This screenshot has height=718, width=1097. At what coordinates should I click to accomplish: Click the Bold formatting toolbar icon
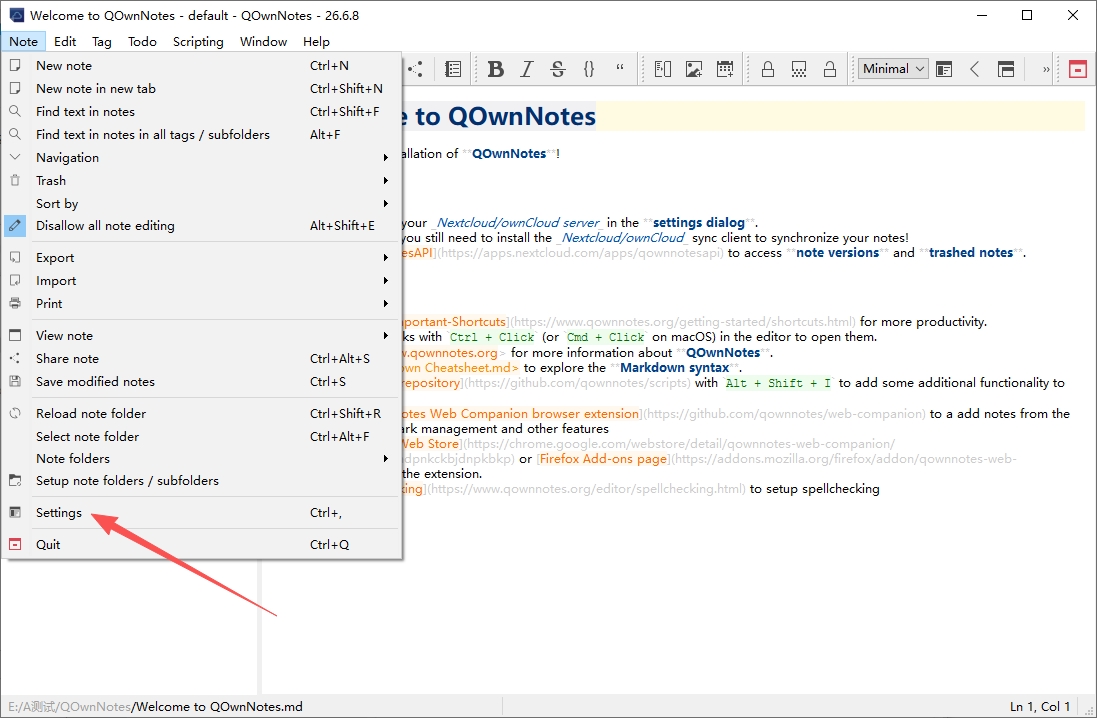(x=495, y=69)
